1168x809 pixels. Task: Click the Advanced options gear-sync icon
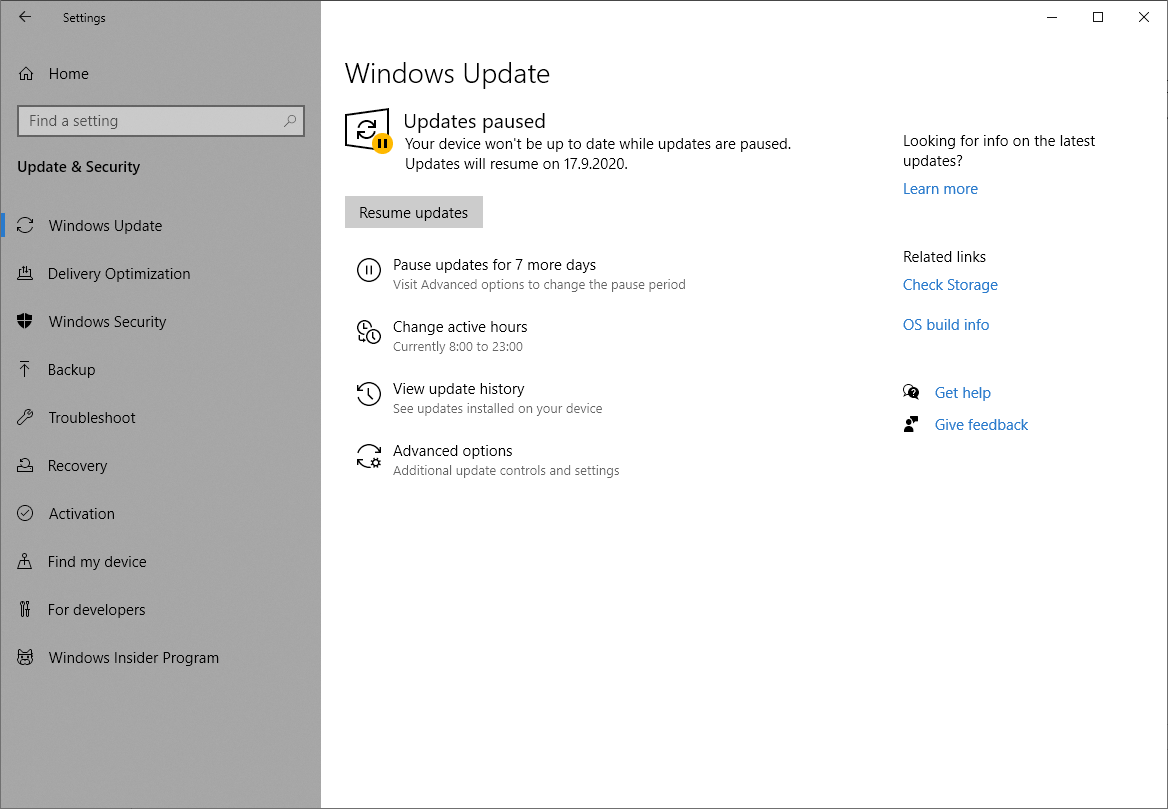click(x=369, y=457)
